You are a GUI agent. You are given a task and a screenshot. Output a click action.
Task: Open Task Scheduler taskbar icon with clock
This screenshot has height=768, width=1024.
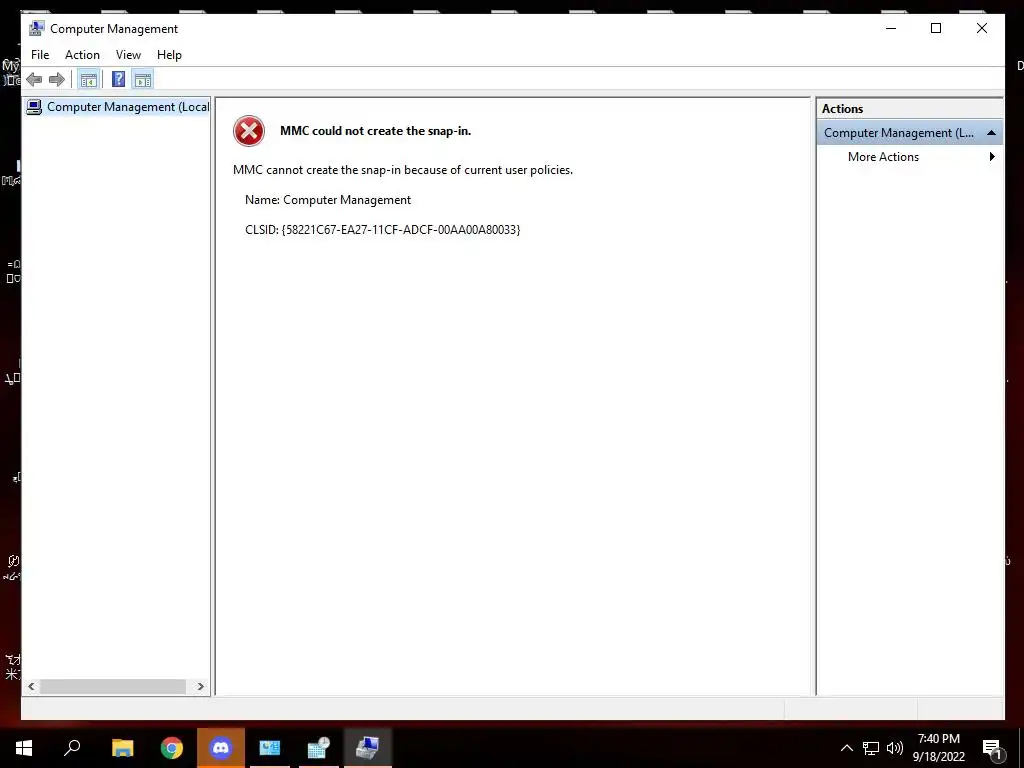[319, 748]
